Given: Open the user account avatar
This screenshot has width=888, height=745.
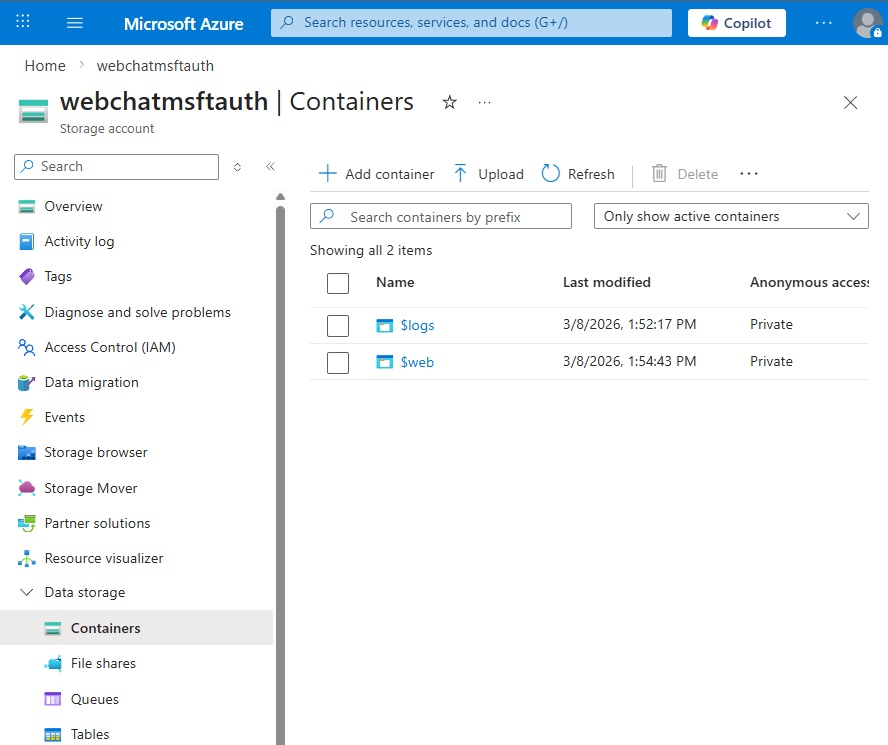Looking at the screenshot, I should click(867, 22).
